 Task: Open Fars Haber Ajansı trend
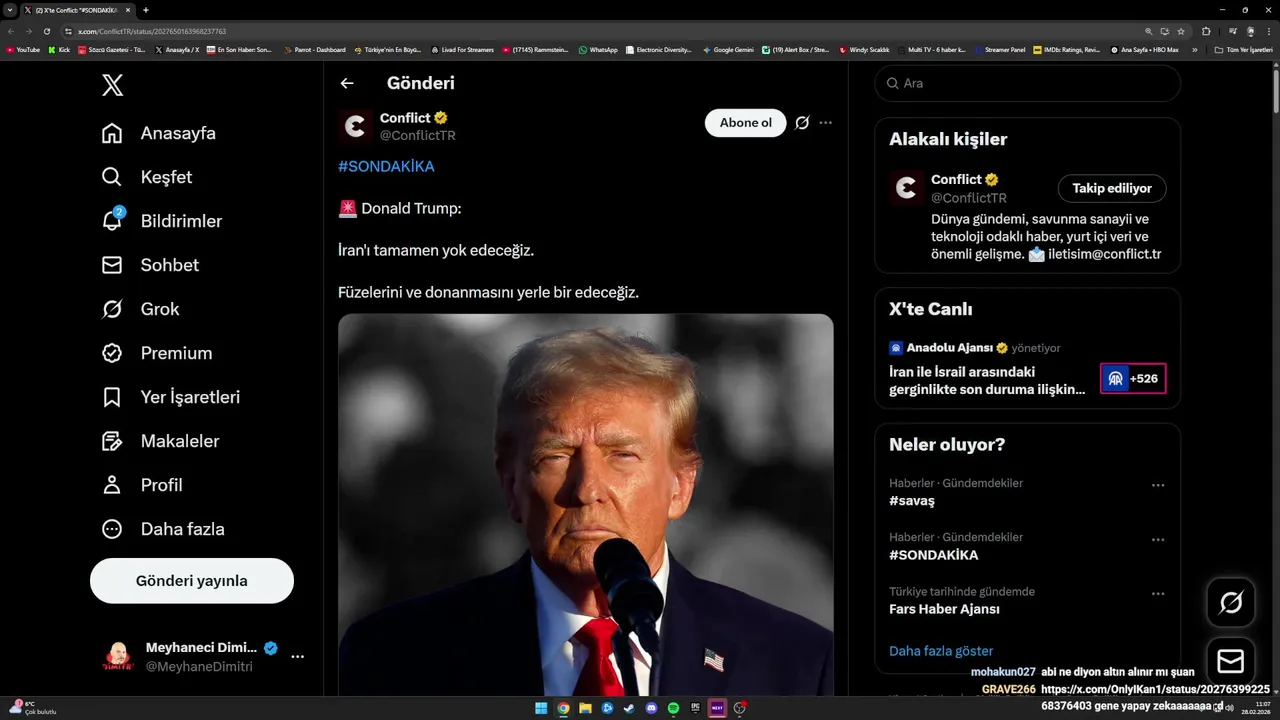pos(944,609)
